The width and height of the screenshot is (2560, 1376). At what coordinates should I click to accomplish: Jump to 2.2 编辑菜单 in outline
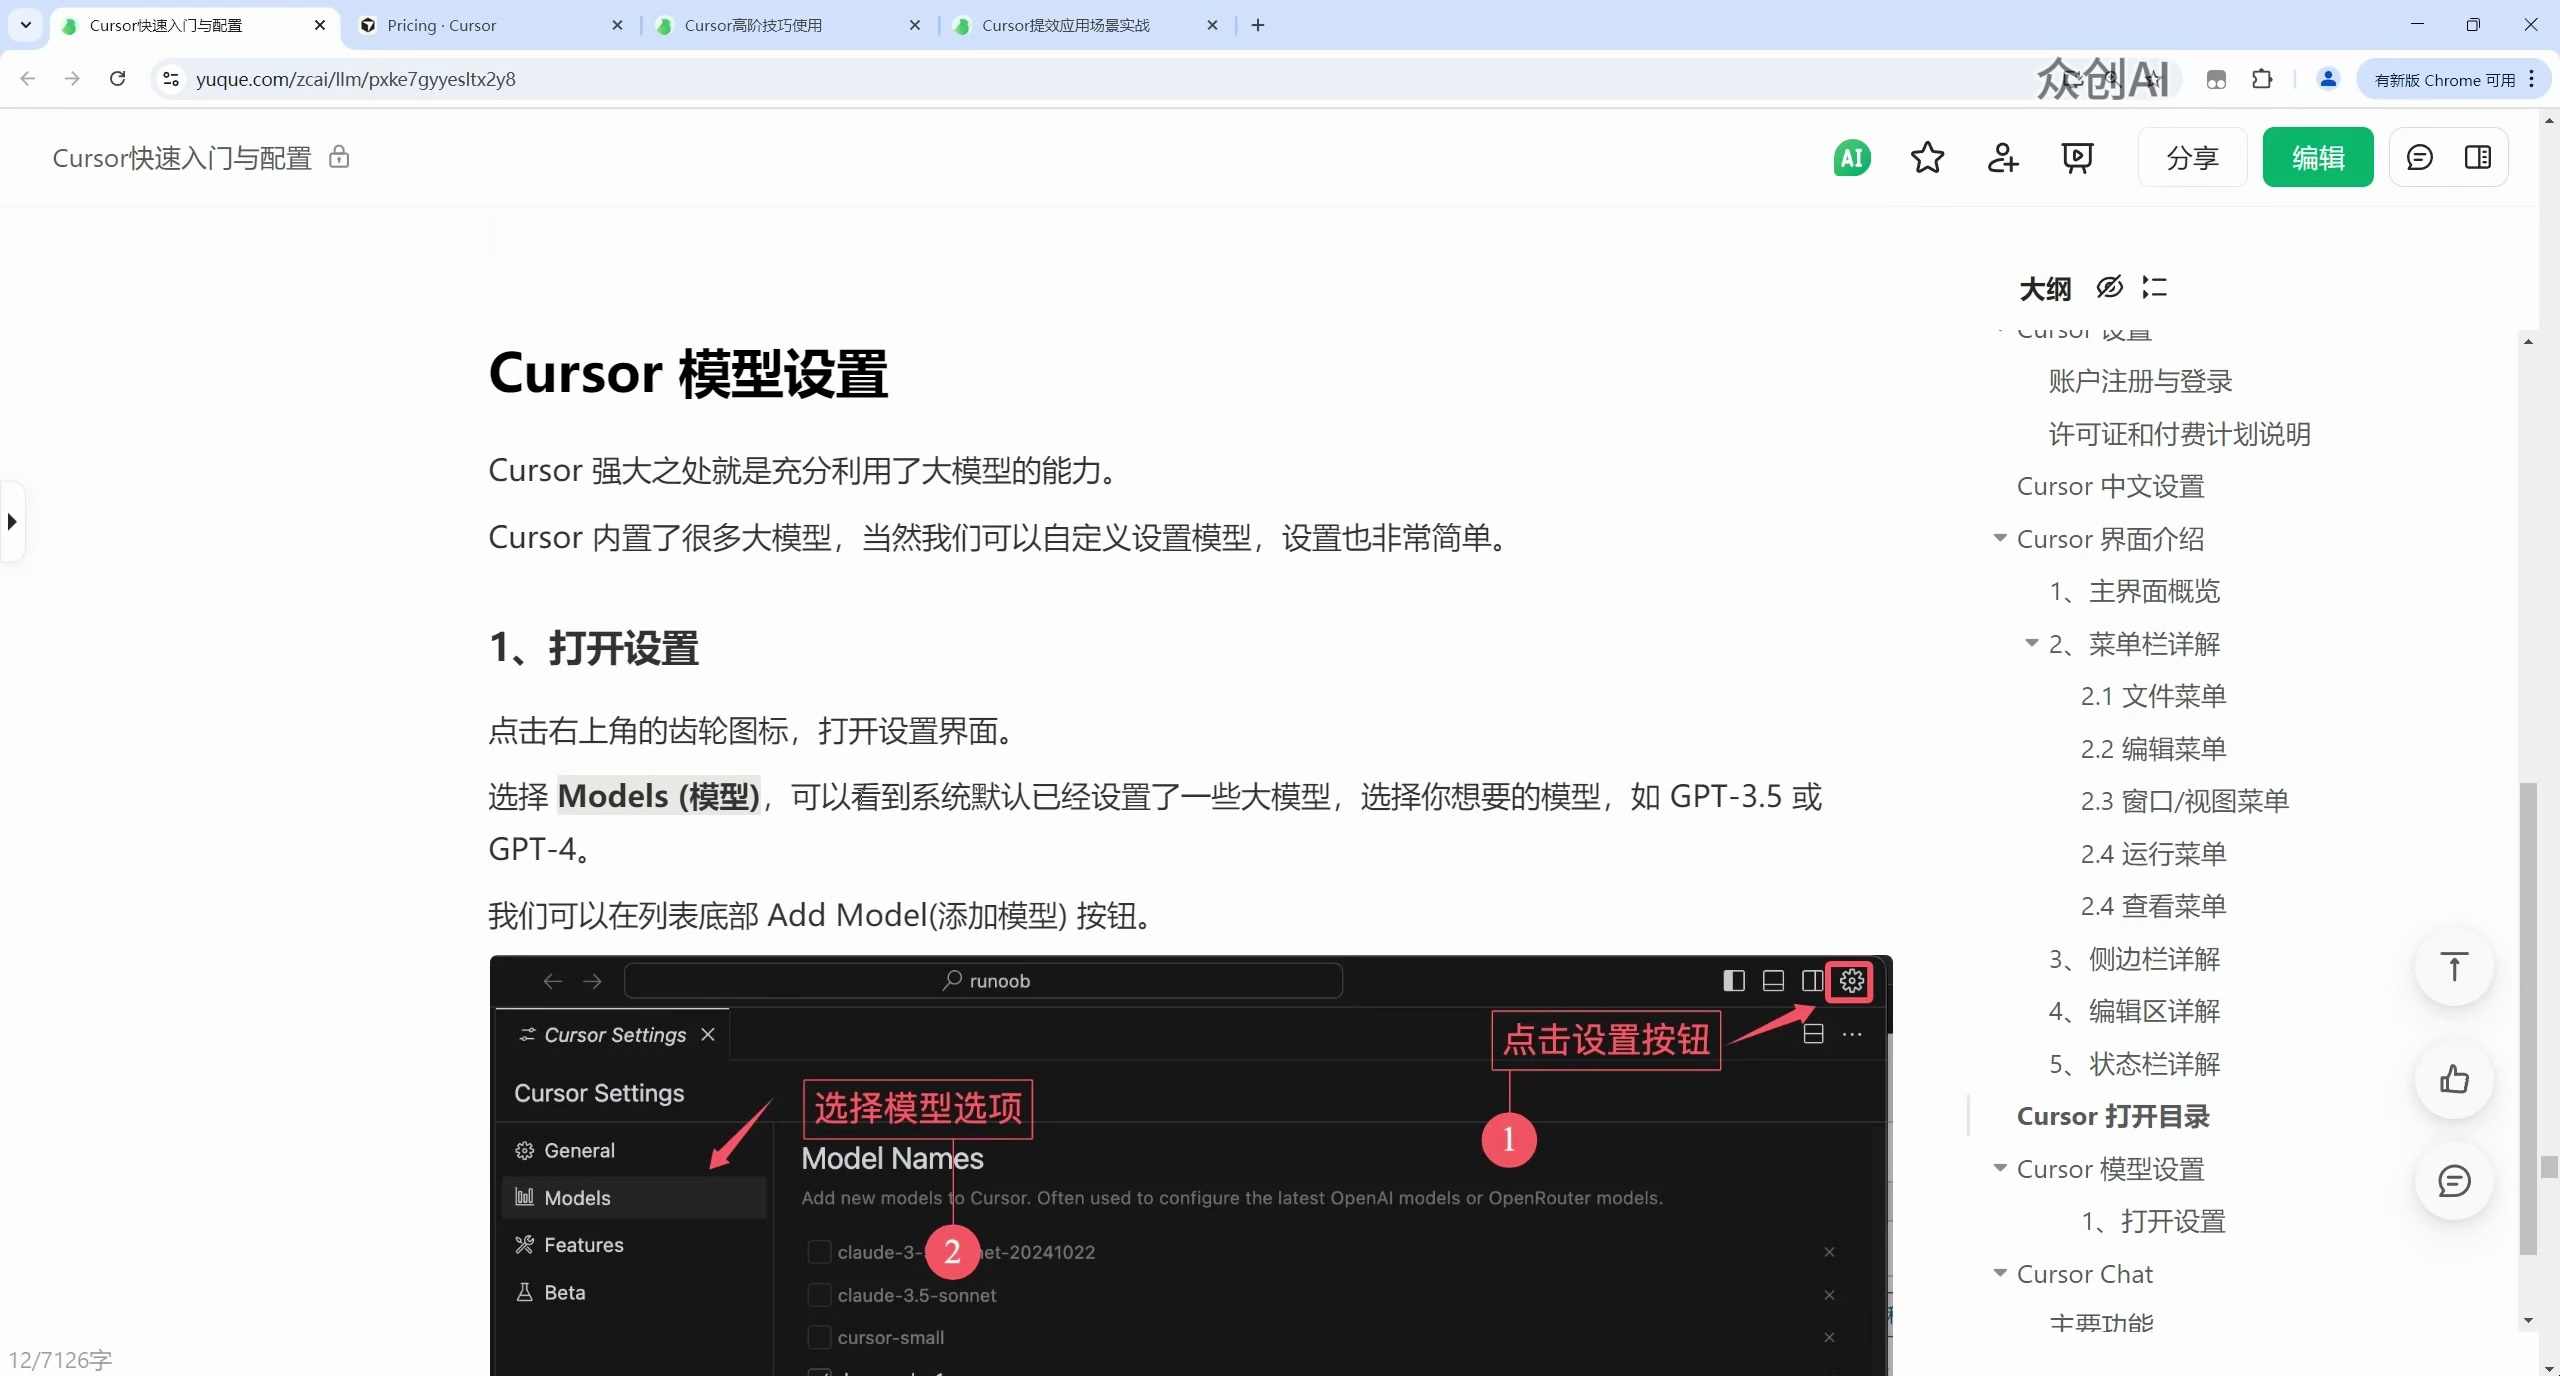(x=2153, y=749)
